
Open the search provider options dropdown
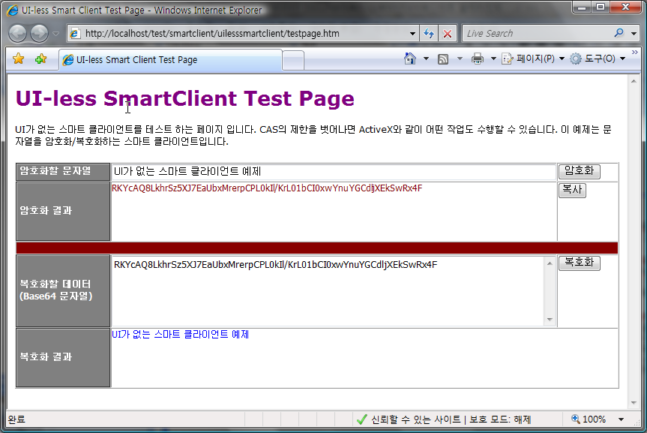[634, 33]
